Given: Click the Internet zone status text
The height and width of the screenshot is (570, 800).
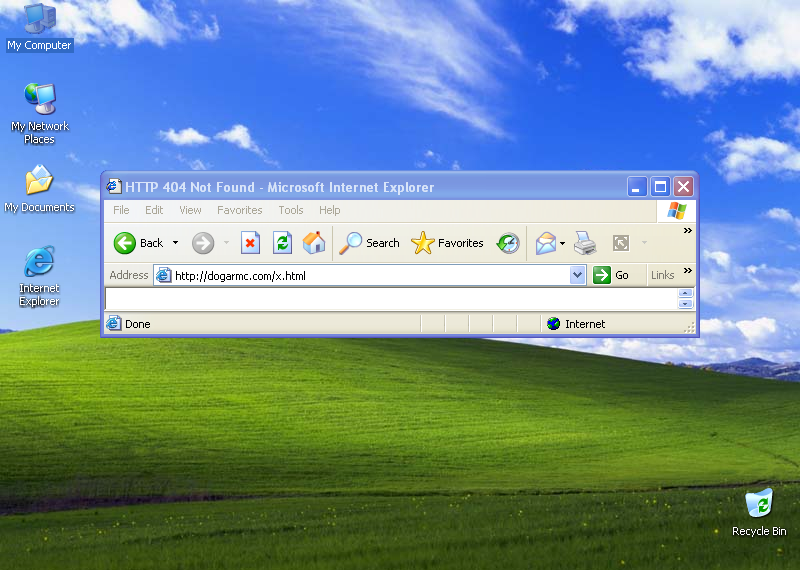Looking at the screenshot, I should click(x=585, y=324).
